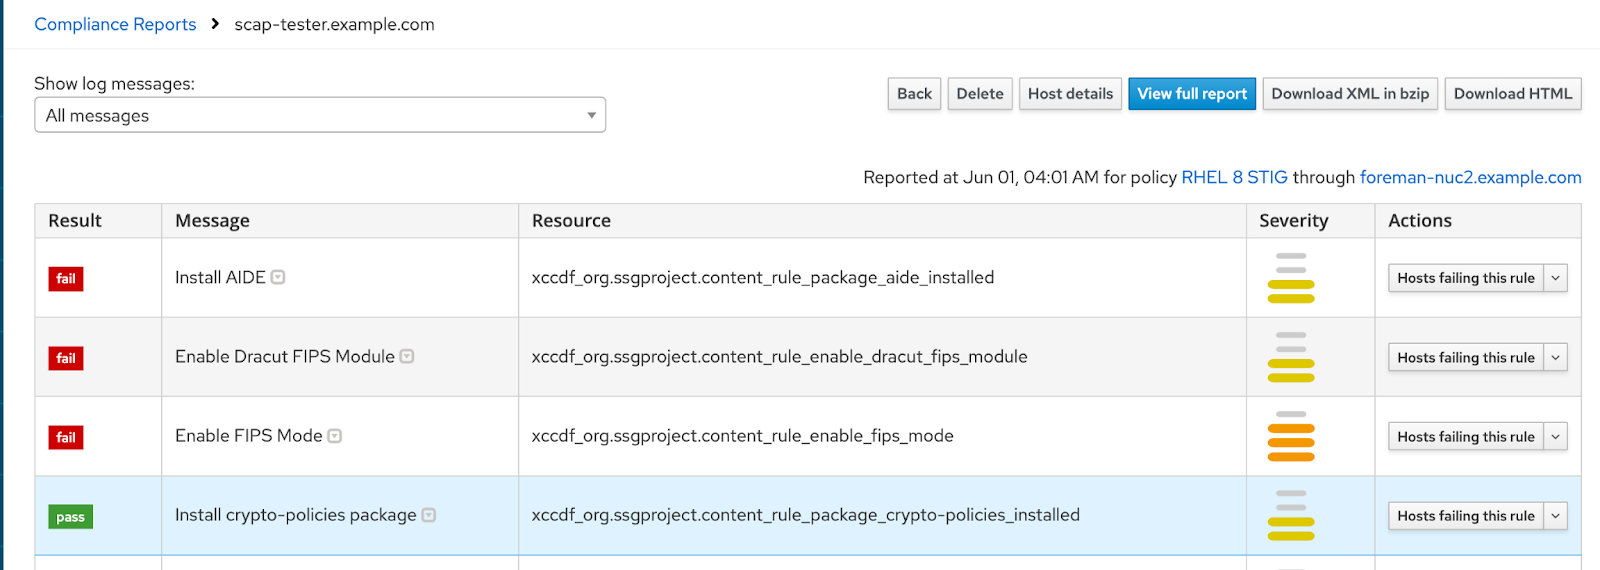Image resolution: width=1600 pixels, height=570 pixels.
Task: Click the Severity column header
Action: (x=1293, y=221)
